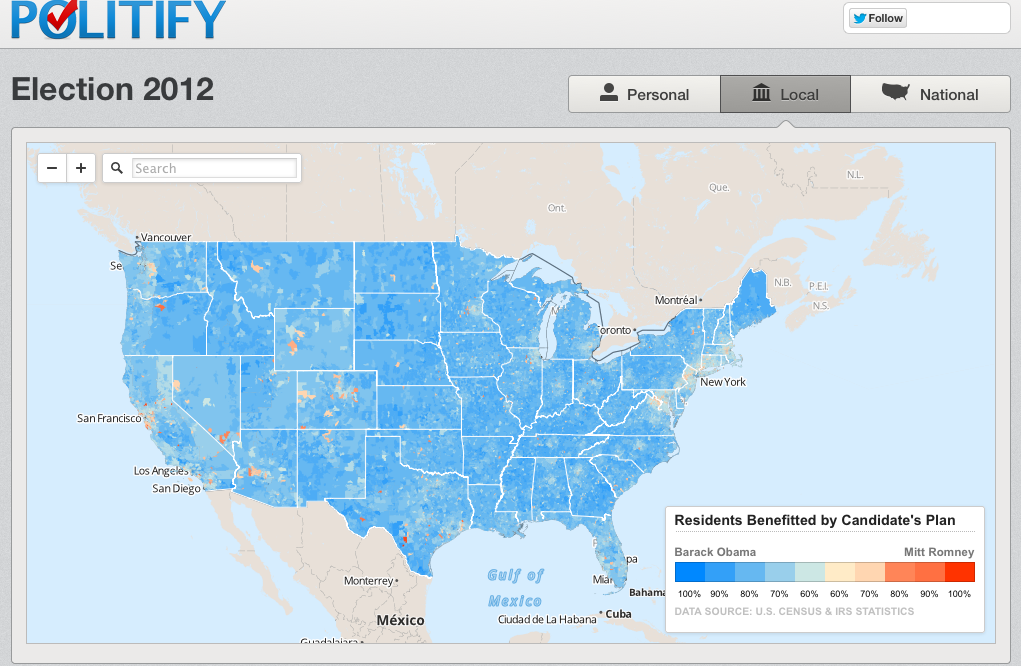Click the Twitter bird icon
This screenshot has width=1021, height=666.
(x=859, y=18)
